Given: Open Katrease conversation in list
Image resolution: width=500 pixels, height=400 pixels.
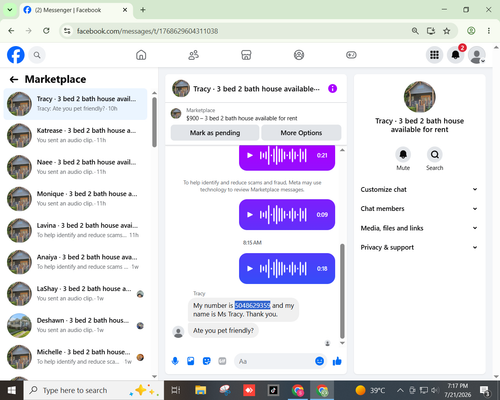Looking at the screenshot, I should [x=75, y=135].
